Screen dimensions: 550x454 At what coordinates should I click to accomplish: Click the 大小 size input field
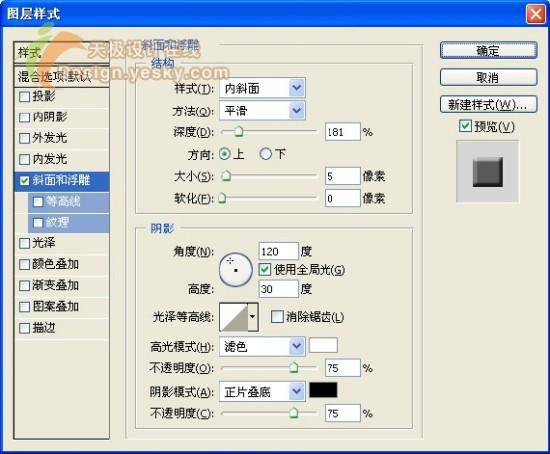point(342,176)
